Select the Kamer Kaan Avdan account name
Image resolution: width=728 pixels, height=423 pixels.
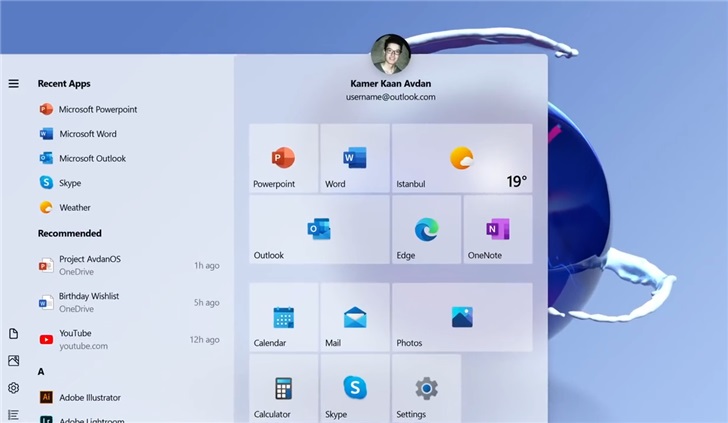point(390,84)
